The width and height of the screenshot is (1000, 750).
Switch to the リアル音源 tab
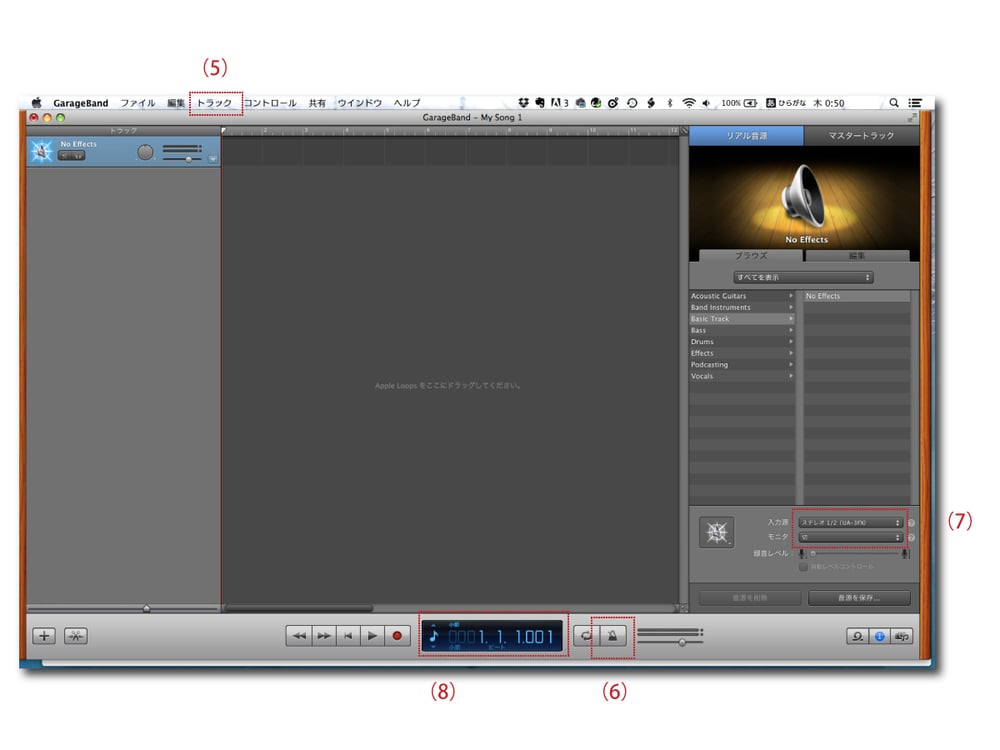tap(747, 136)
